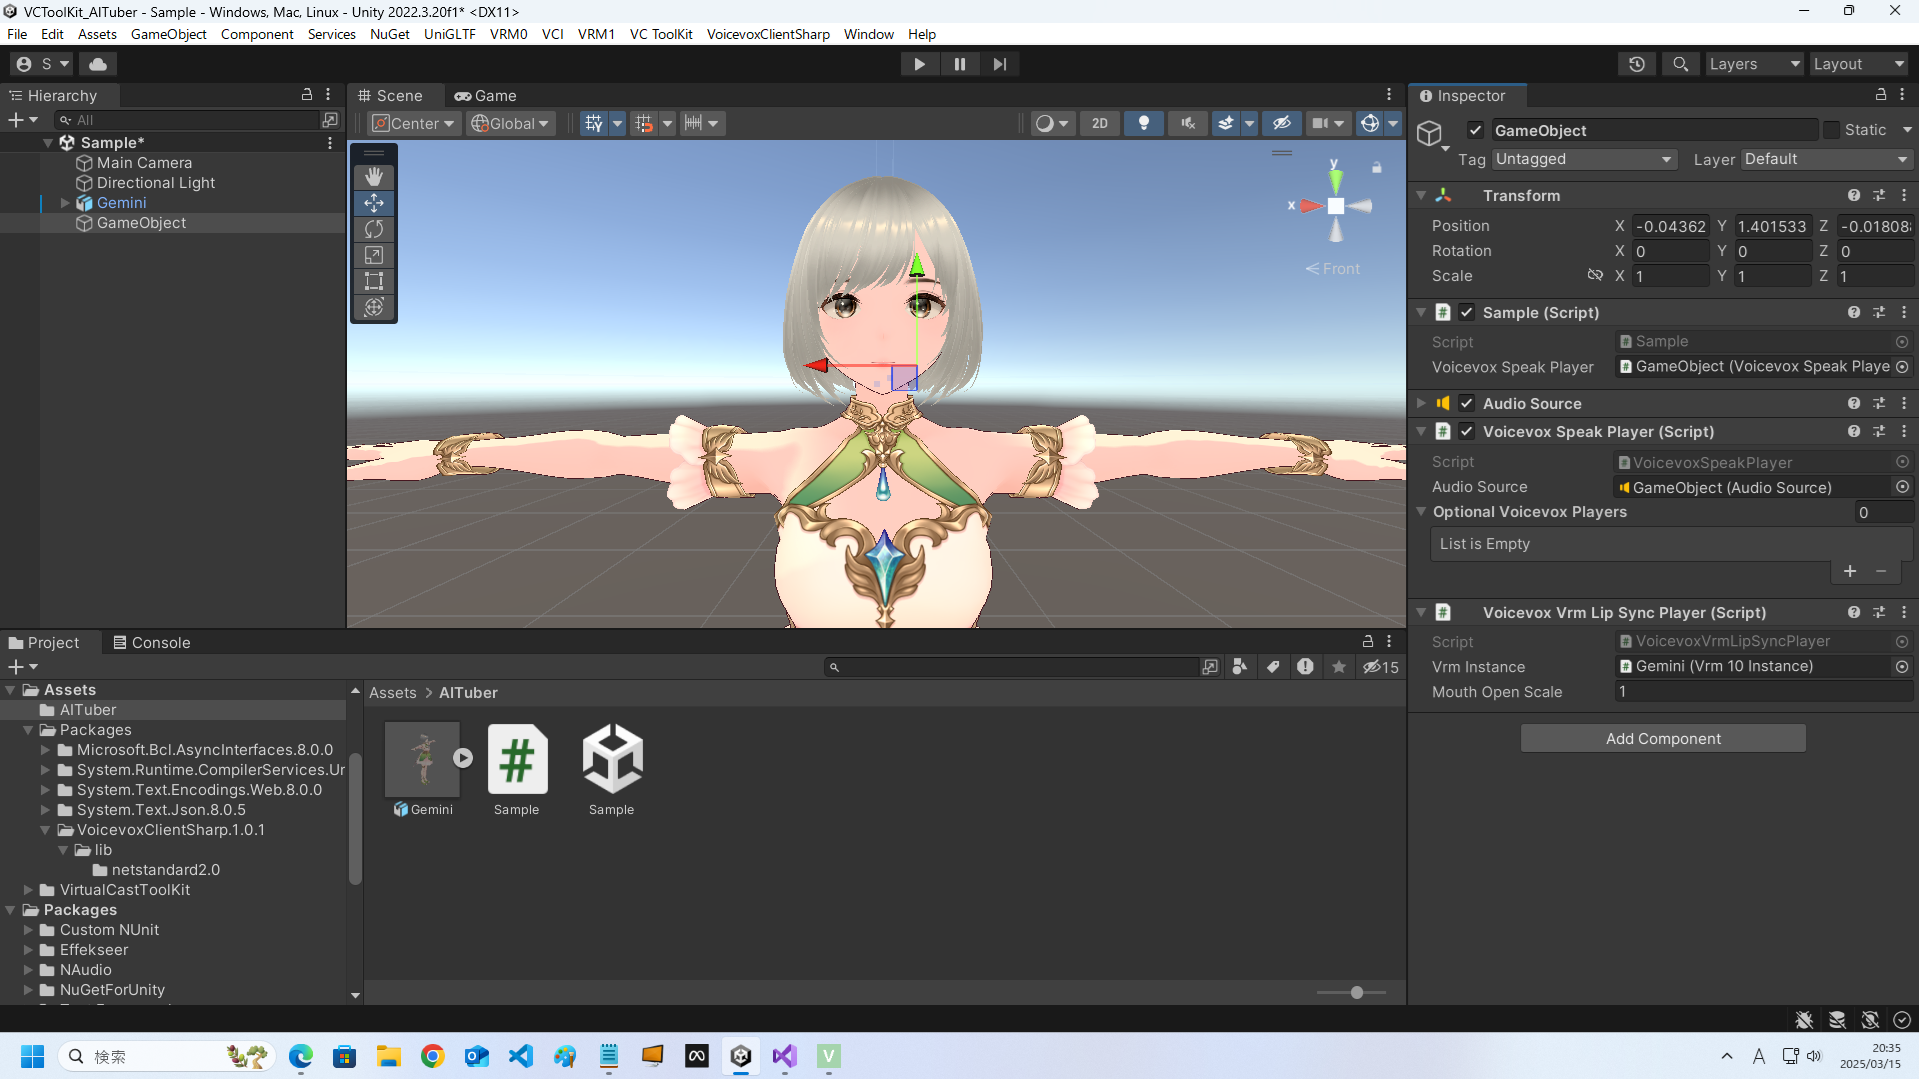Switch to the Console tab
Image resolution: width=1919 pixels, height=1080 pixels.
[151, 642]
